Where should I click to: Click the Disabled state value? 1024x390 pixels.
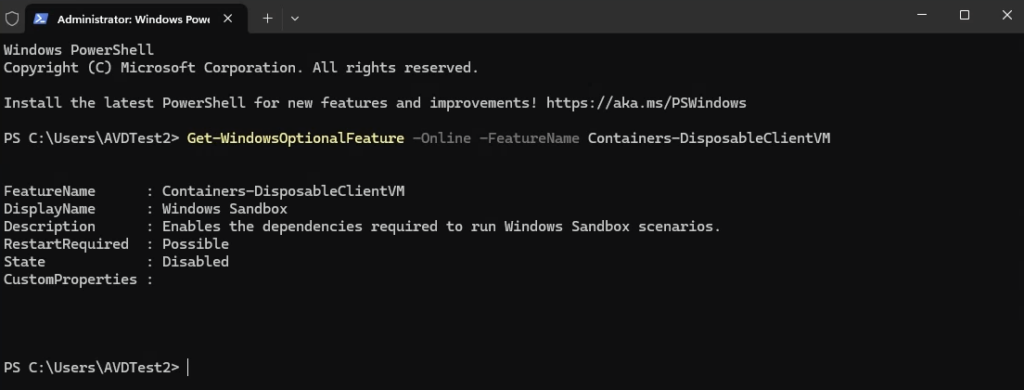coord(195,262)
